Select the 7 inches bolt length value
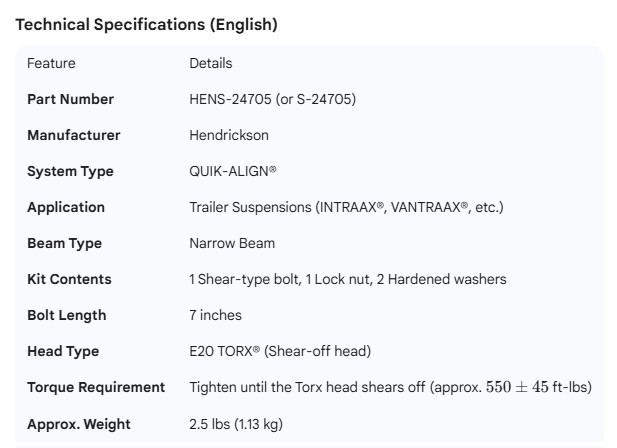Viewport: 617px width, 448px height. (215, 315)
